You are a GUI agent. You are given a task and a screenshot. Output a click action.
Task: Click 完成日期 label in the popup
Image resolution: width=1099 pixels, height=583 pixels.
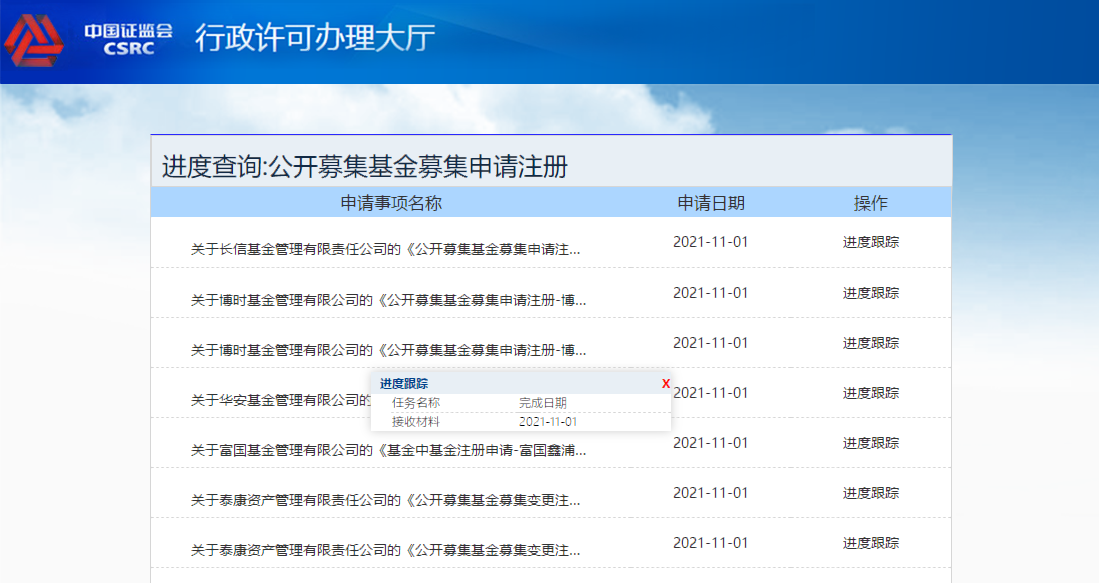[542, 403]
